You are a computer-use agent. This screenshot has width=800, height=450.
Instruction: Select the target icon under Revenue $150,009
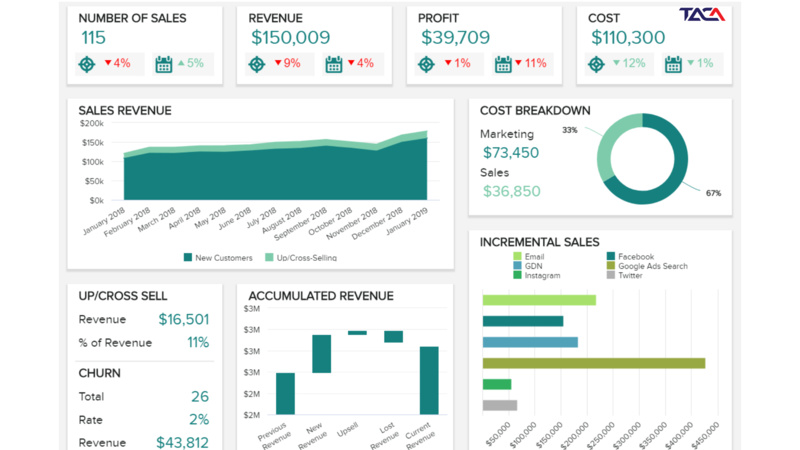click(258, 64)
